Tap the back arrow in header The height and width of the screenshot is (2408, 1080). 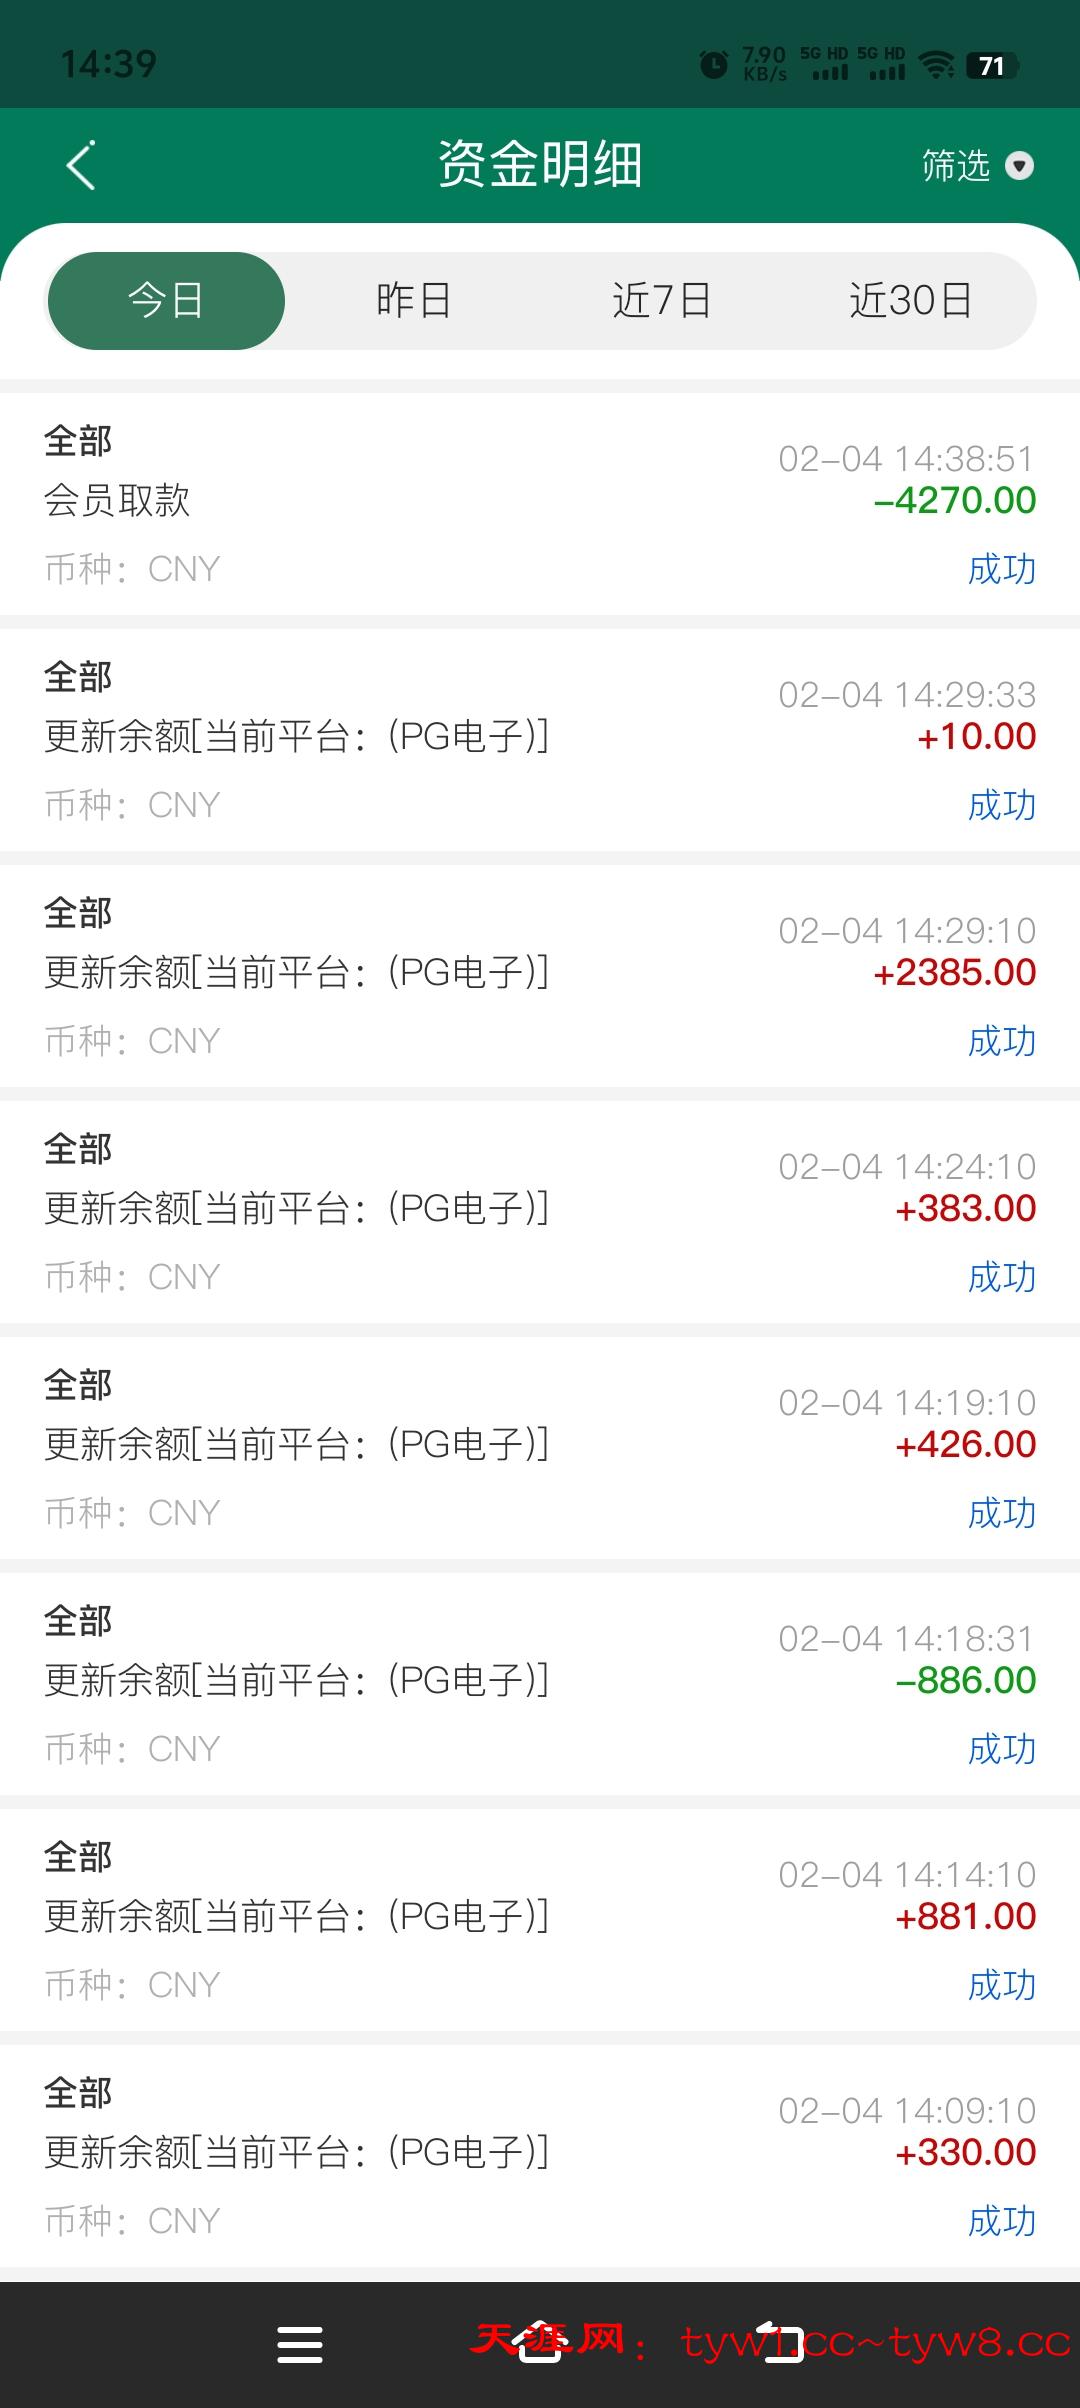tap(81, 165)
